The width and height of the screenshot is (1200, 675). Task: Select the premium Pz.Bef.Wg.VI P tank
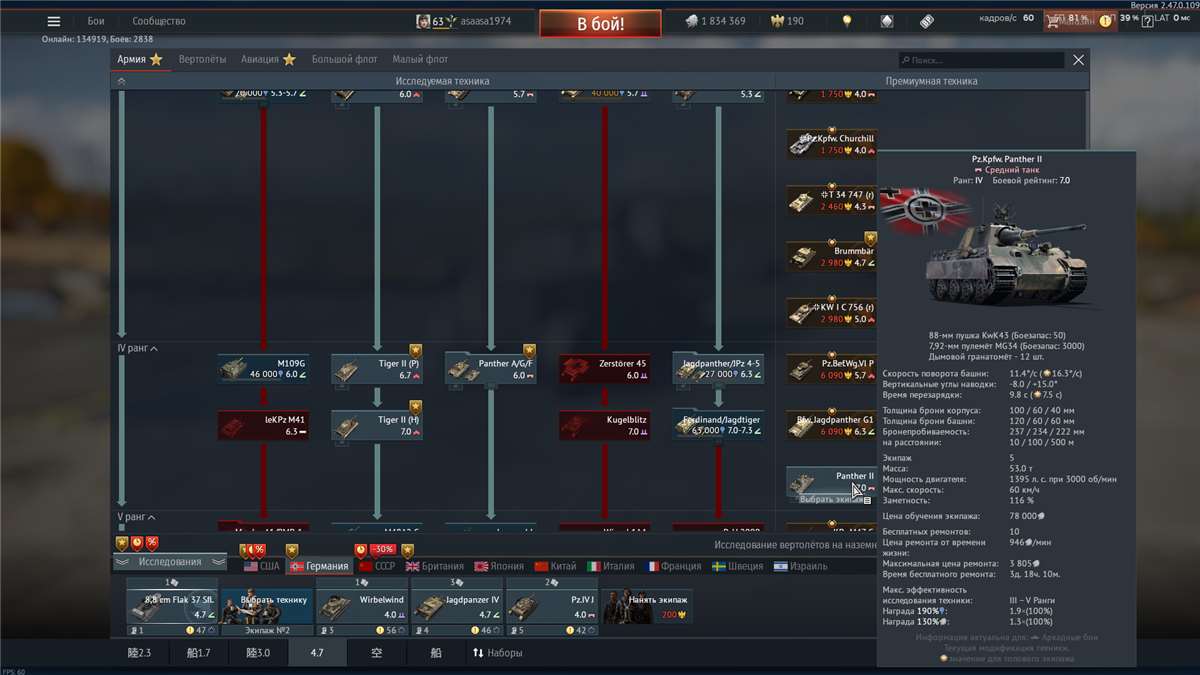pos(831,369)
